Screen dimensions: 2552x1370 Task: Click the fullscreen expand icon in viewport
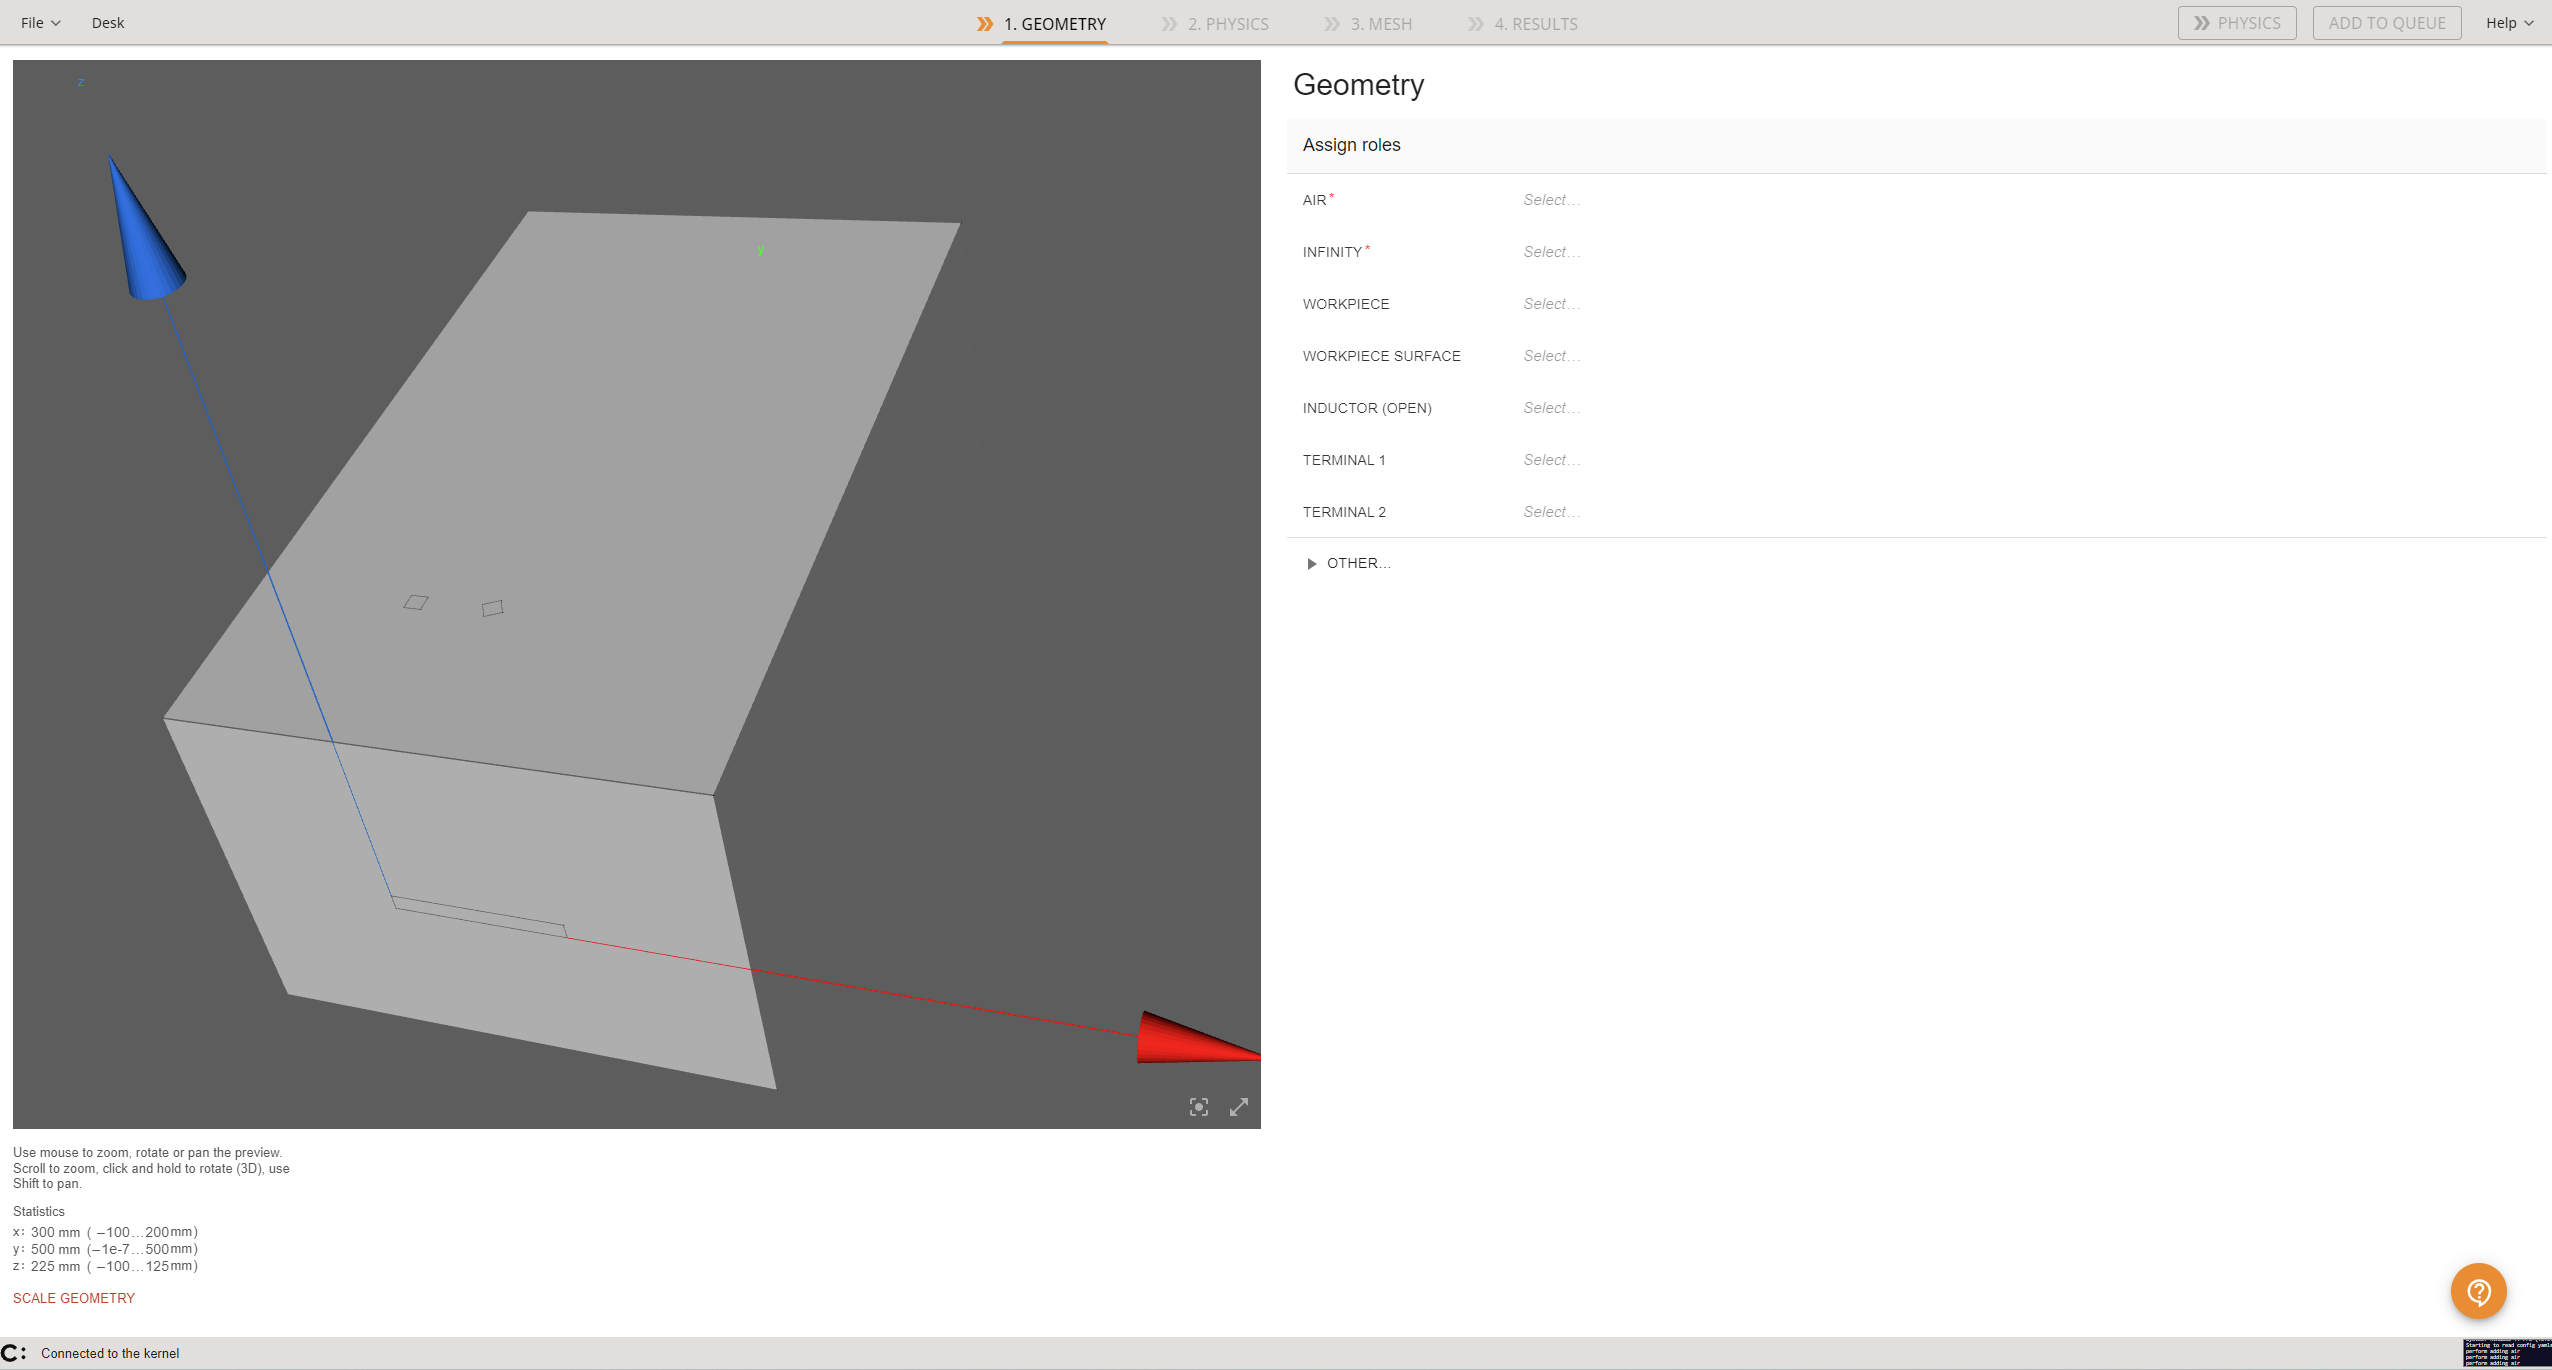click(1238, 1107)
